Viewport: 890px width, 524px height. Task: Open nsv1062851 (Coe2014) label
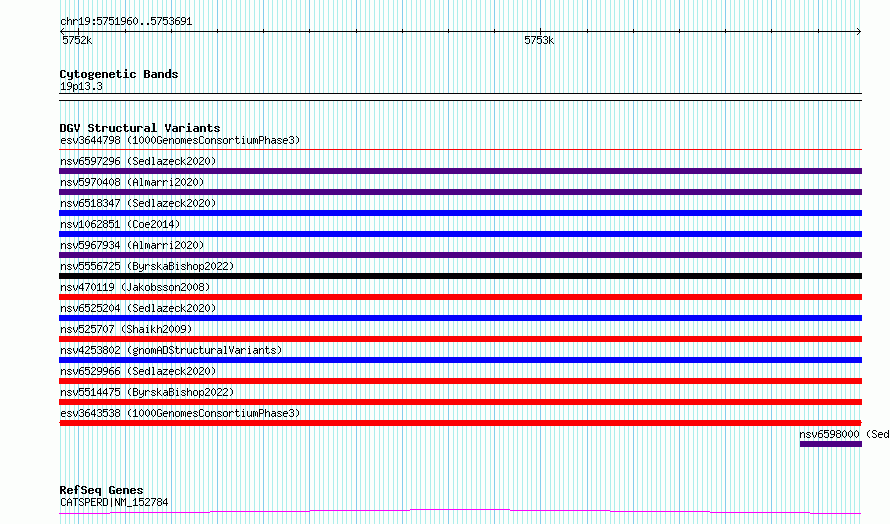[120, 224]
